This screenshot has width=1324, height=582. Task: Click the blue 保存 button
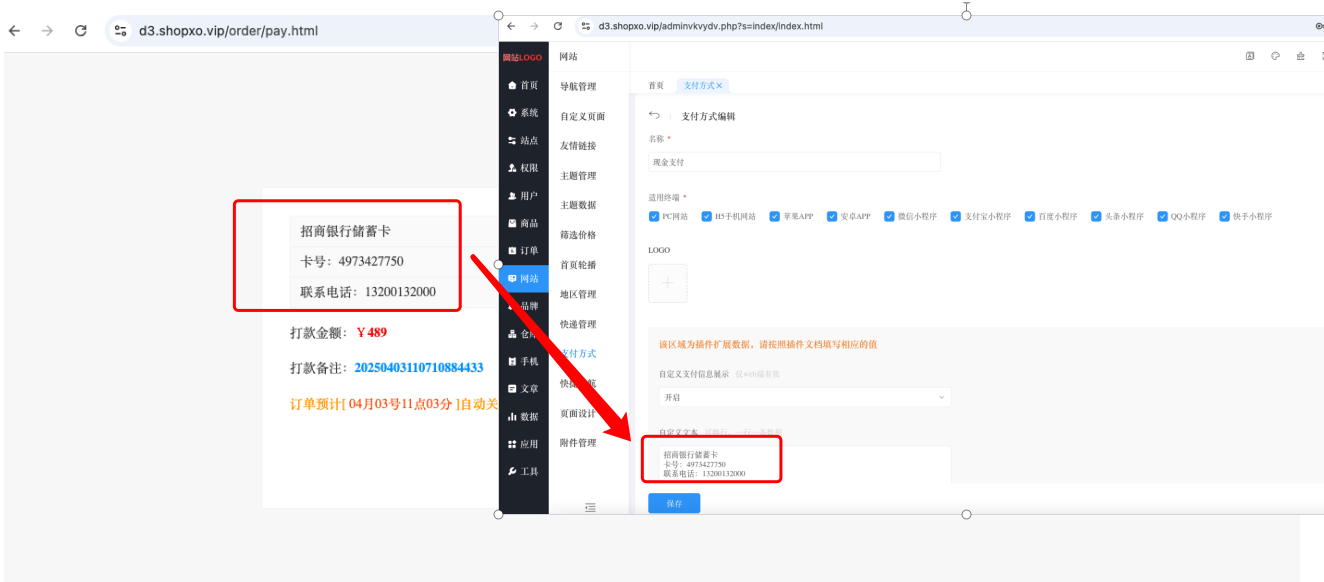coord(674,504)
